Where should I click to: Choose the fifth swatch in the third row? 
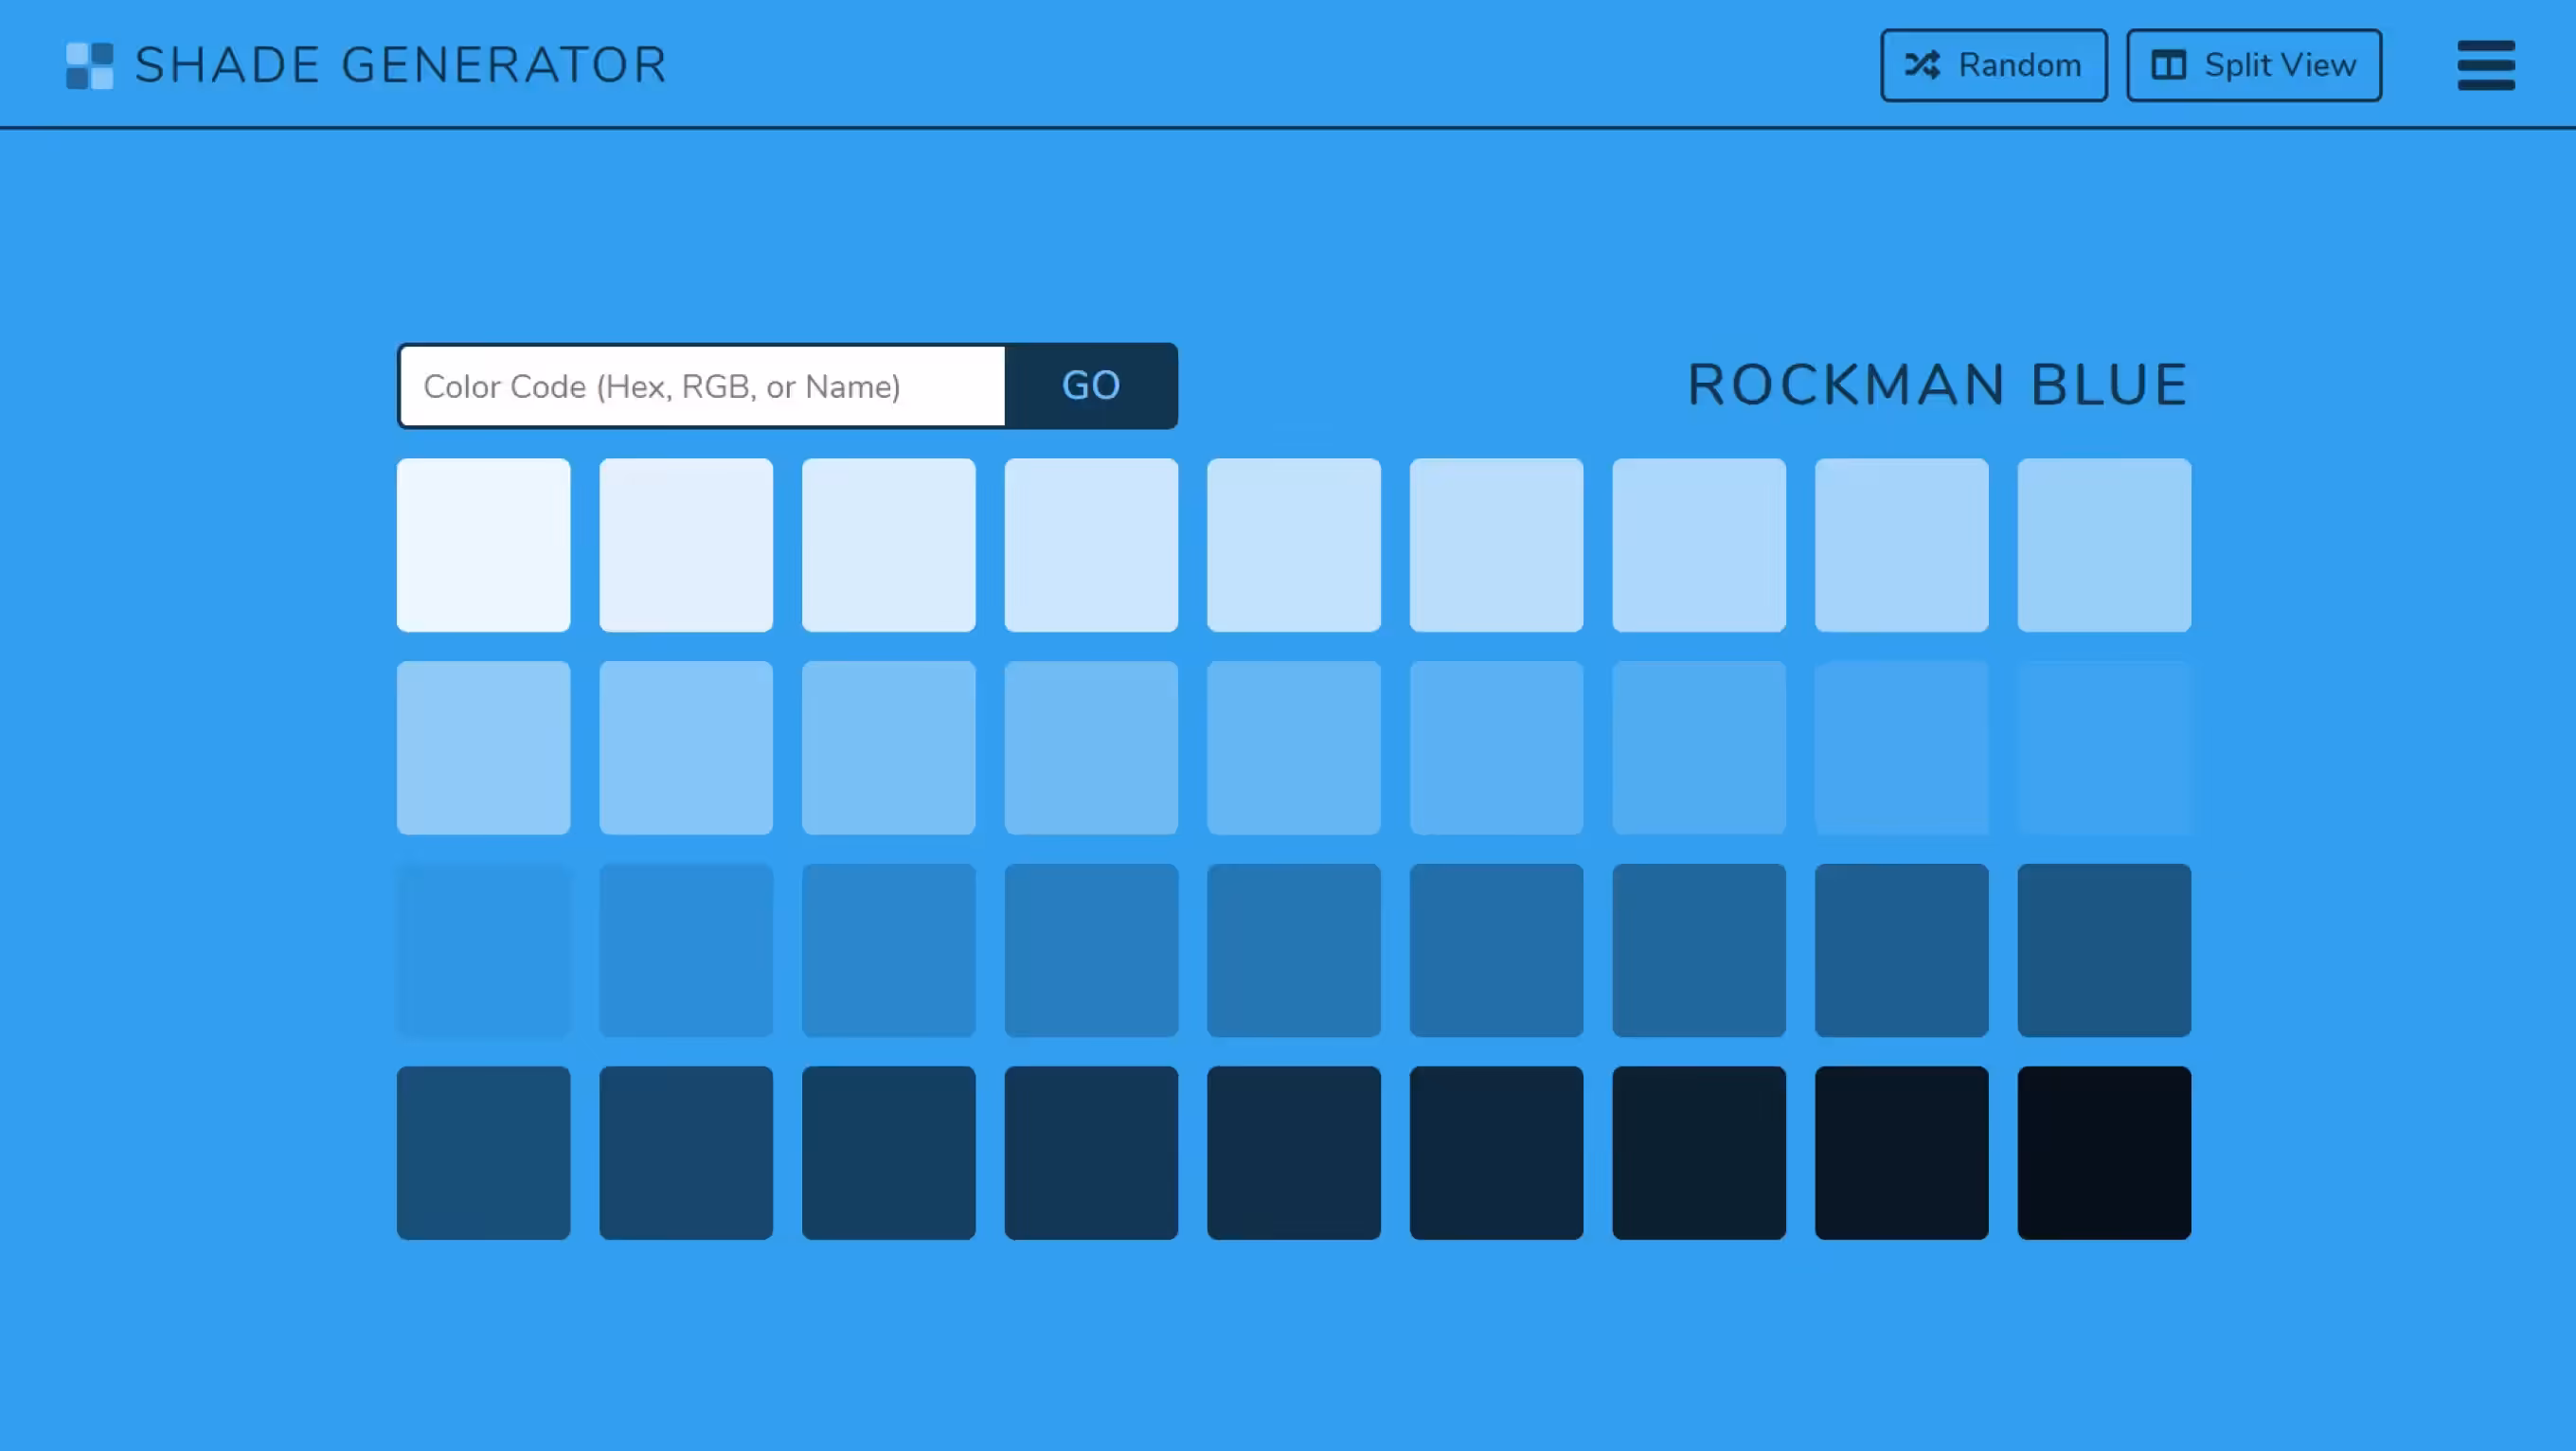1293,950
